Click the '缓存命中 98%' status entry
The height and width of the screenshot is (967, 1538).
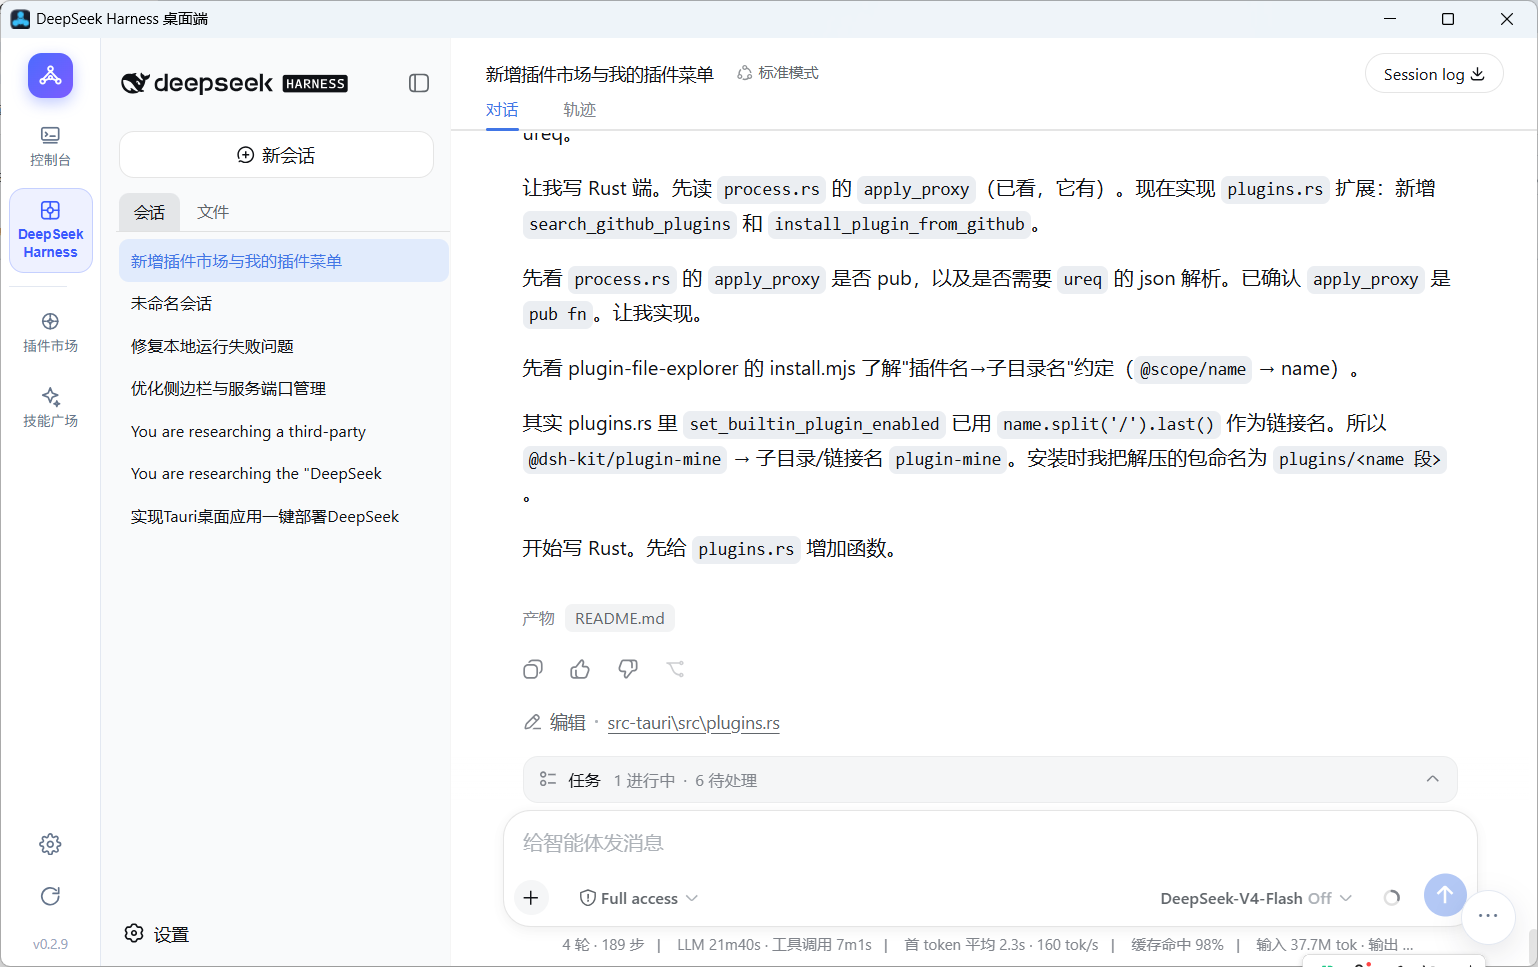click(x=1177, y=945)
